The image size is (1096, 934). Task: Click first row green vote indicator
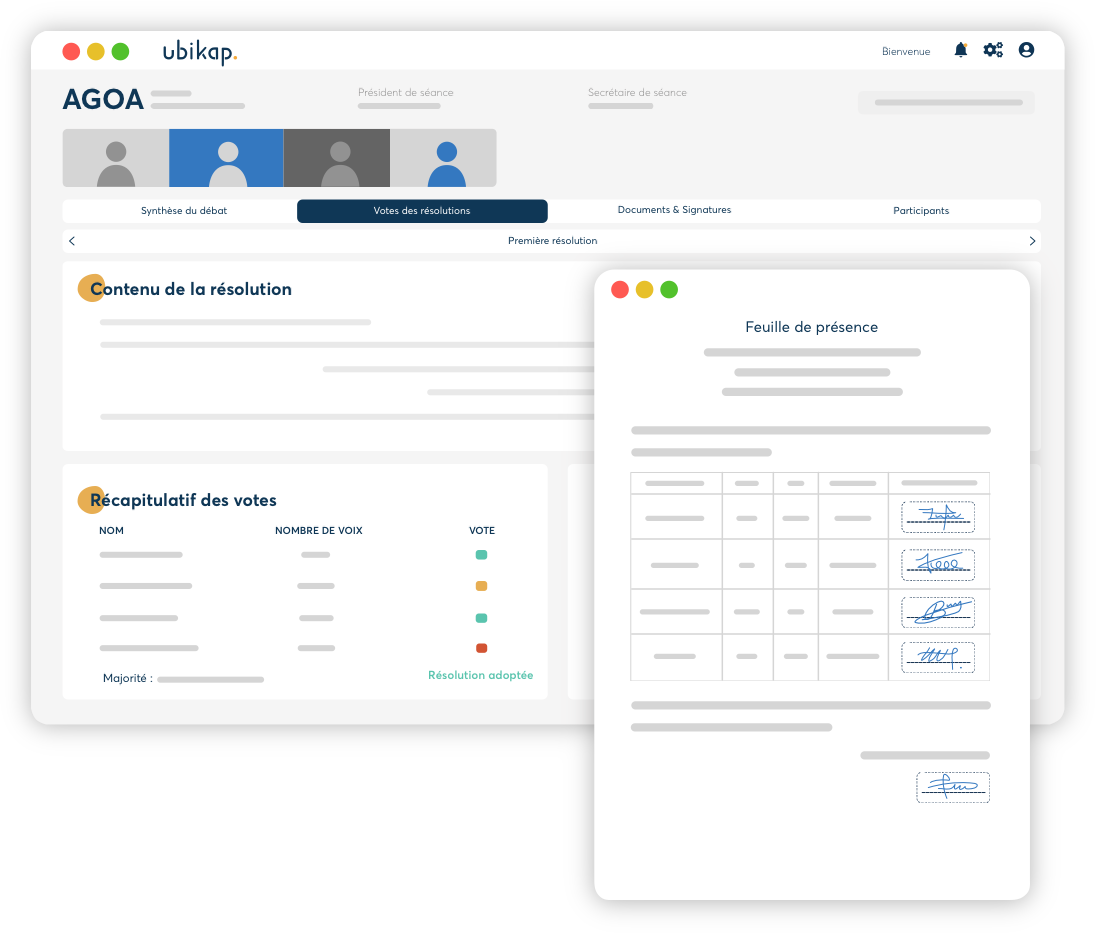coord(481,555)
